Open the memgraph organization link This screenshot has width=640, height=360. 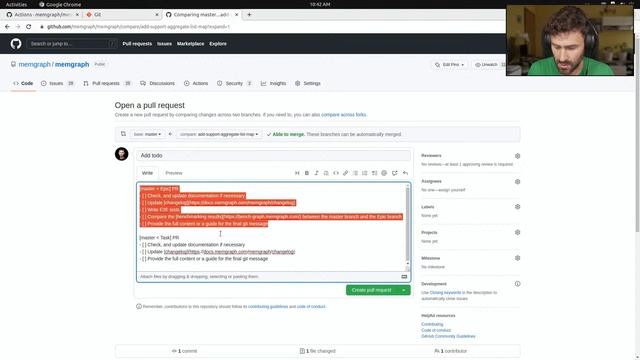coord(34,64)
